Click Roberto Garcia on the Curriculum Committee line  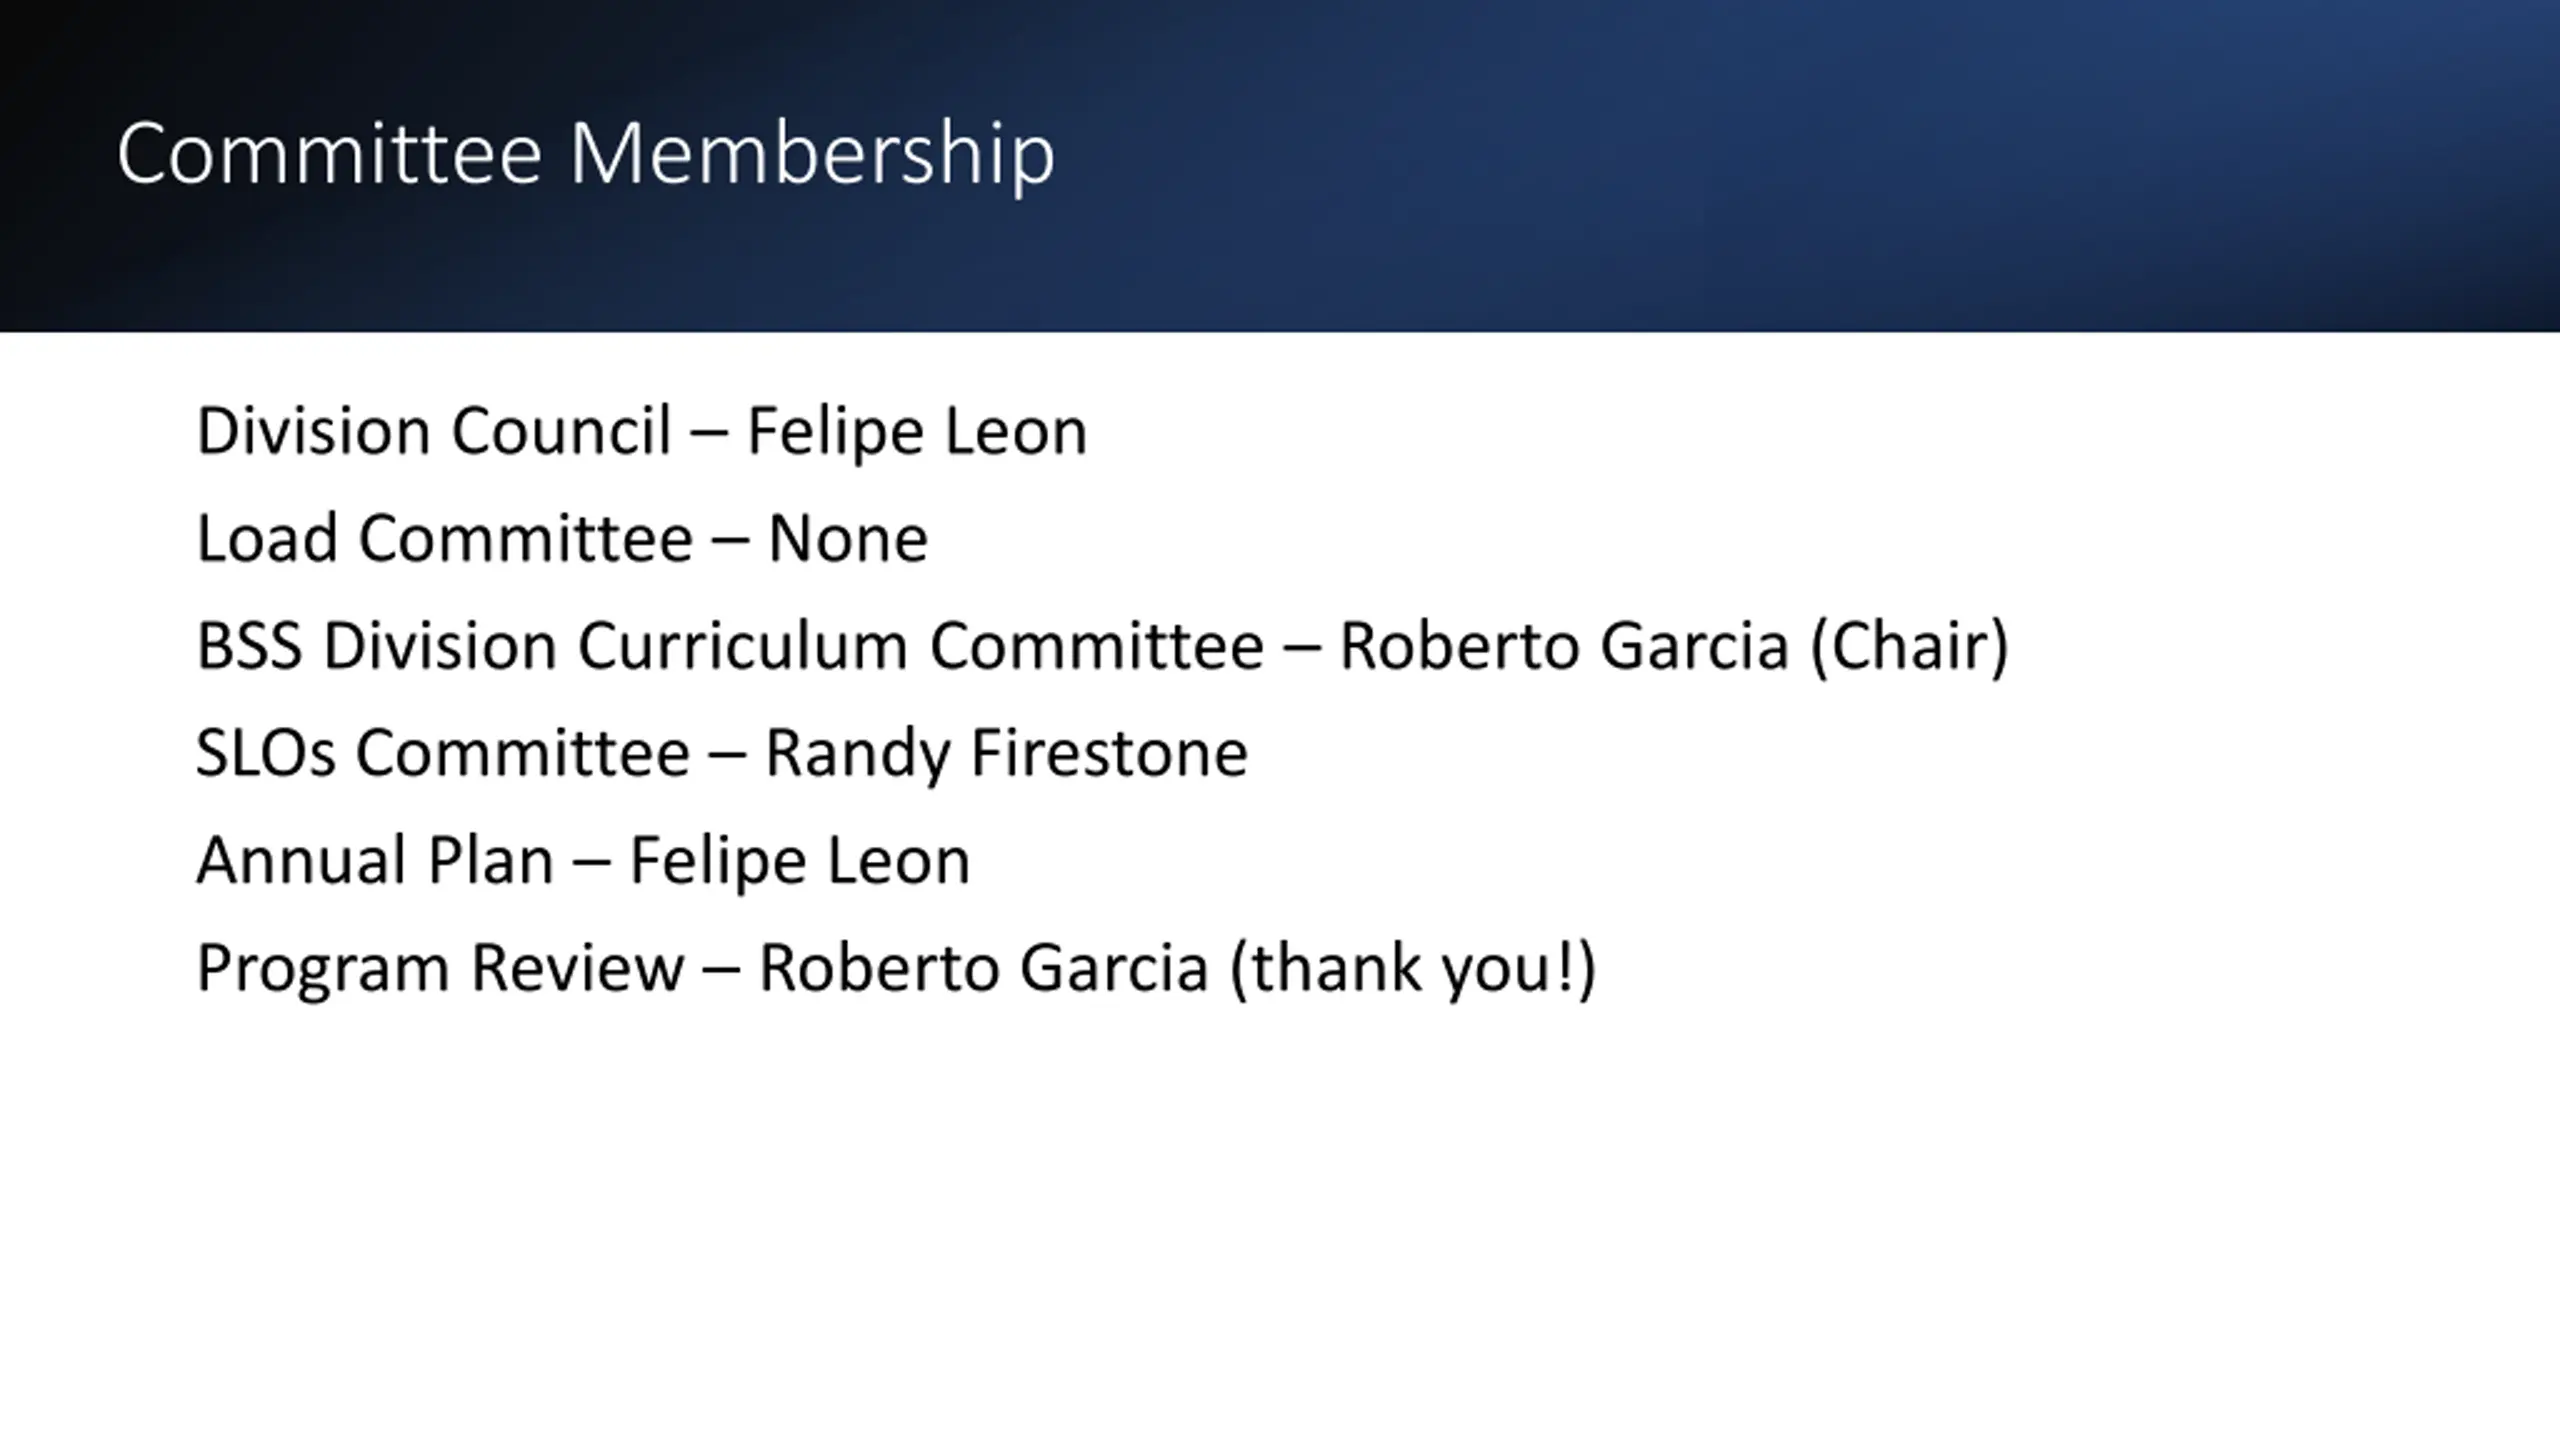[x=1564, y=645]
